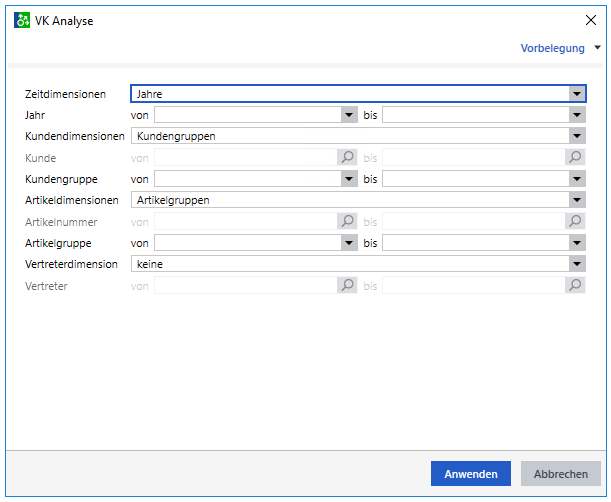Click the Kundendimensionen label
The image size is (611, 502).
tap(75, 136)
